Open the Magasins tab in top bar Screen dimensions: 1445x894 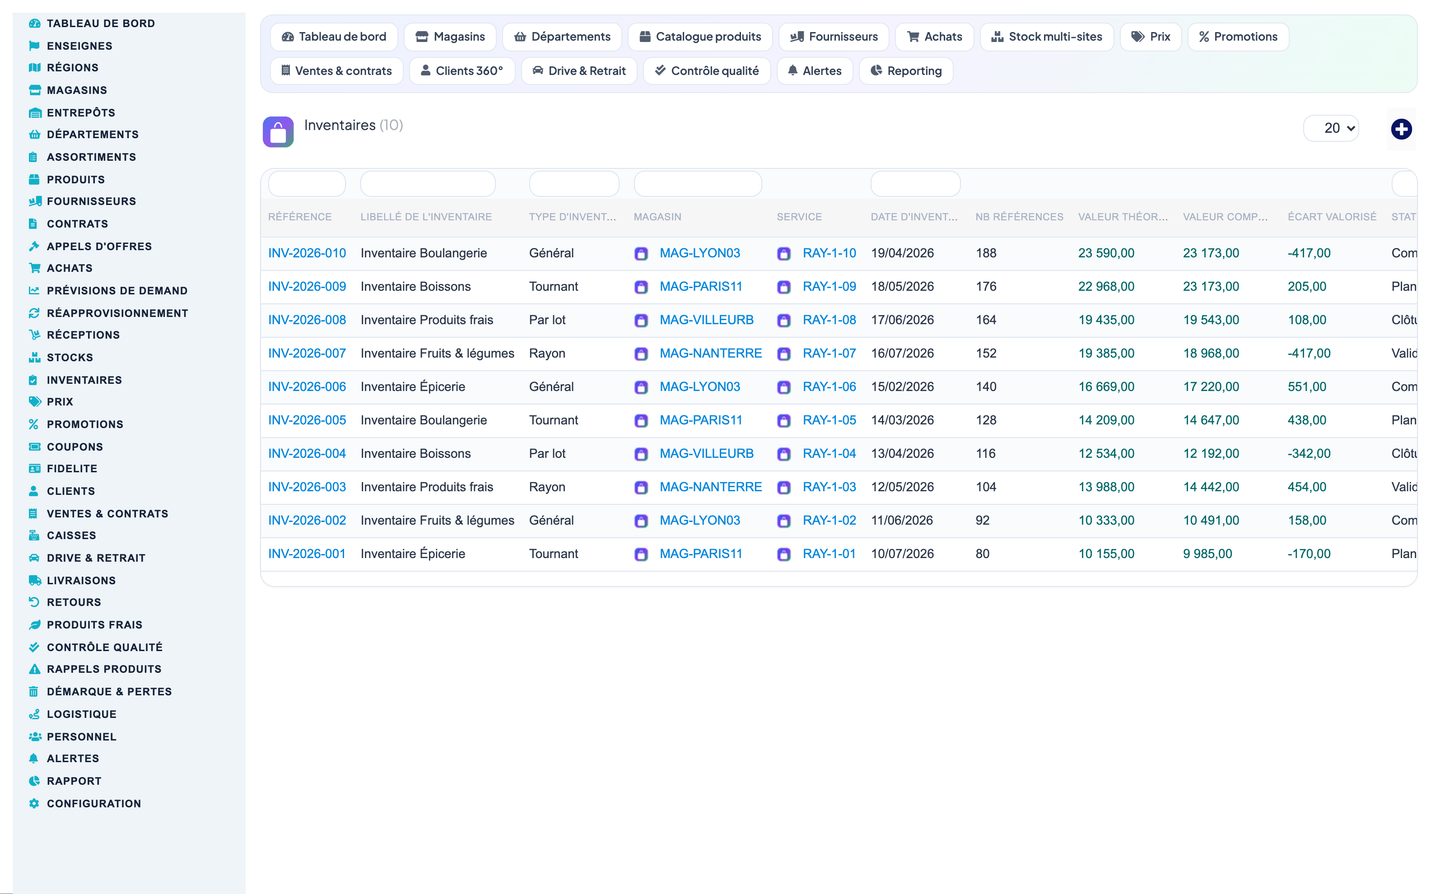coord(450,37)
